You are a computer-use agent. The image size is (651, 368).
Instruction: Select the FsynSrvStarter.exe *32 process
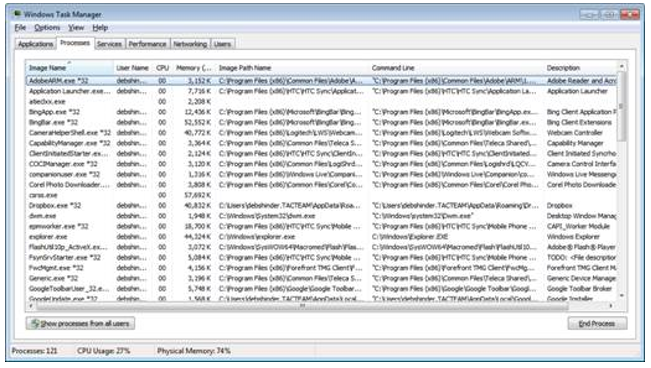(321, 257)
